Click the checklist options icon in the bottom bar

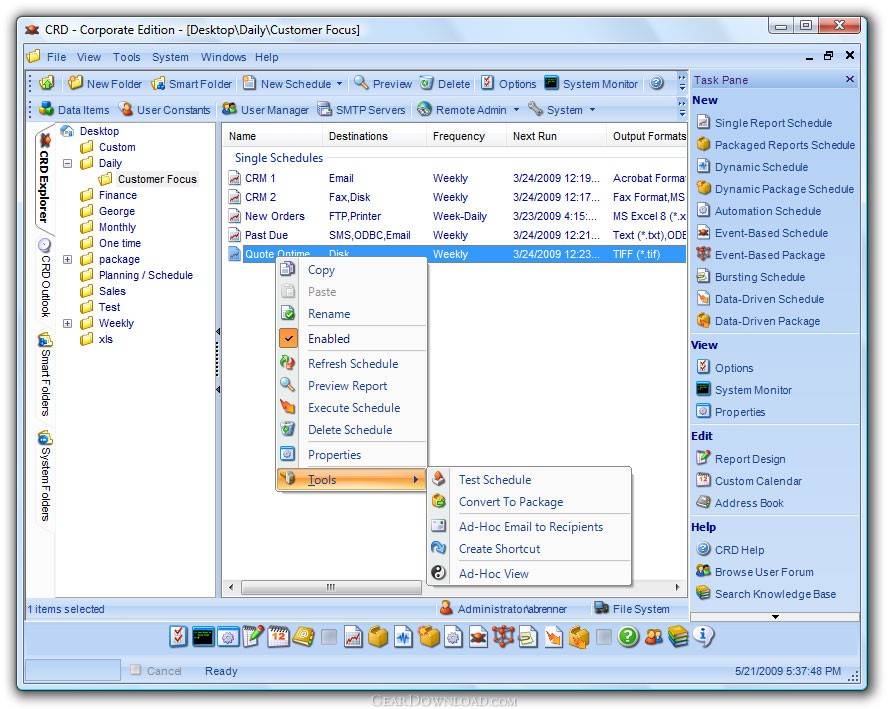click(x=178, y=637)
